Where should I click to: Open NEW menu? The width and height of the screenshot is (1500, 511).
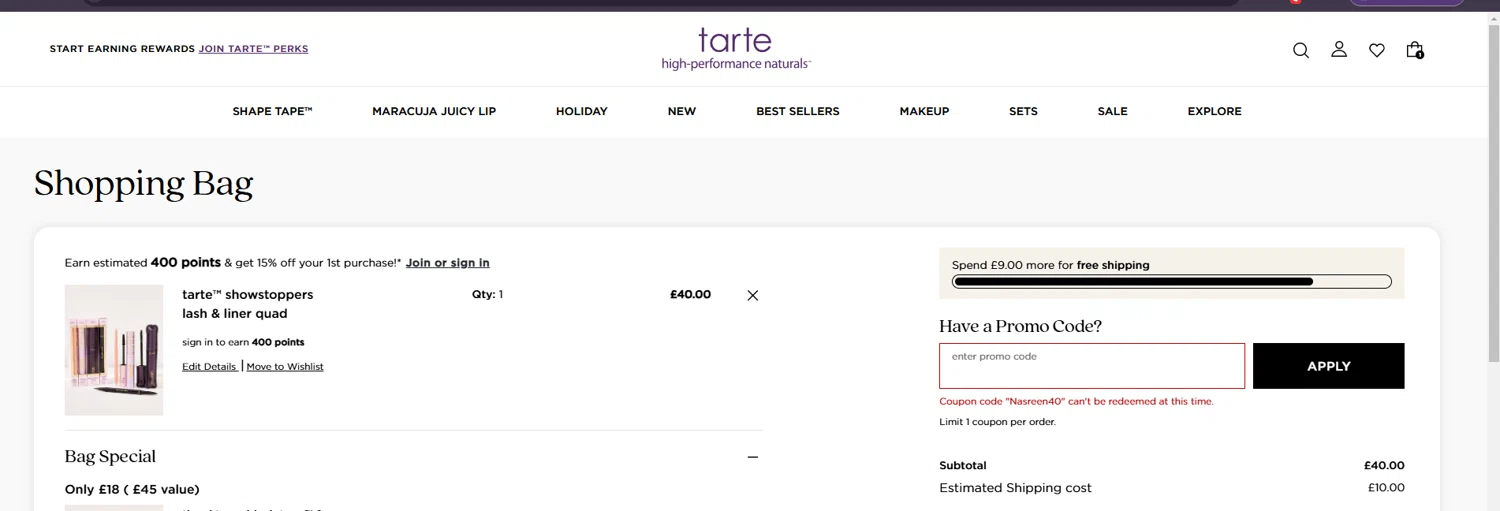[x=682, y=111]
